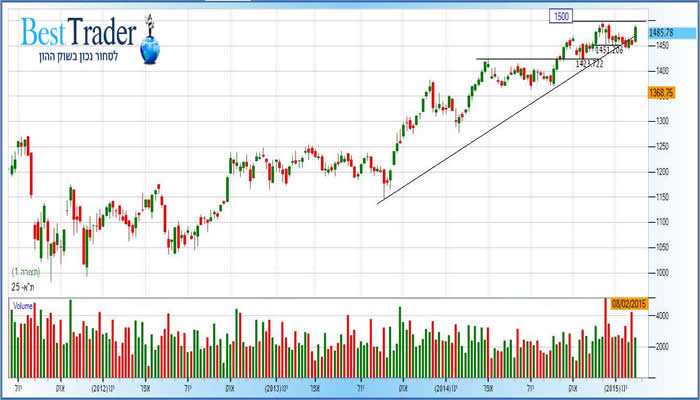The image size is (700, 400).
Task: Select the 1451.206 price annotation
Action: point(610,49)
